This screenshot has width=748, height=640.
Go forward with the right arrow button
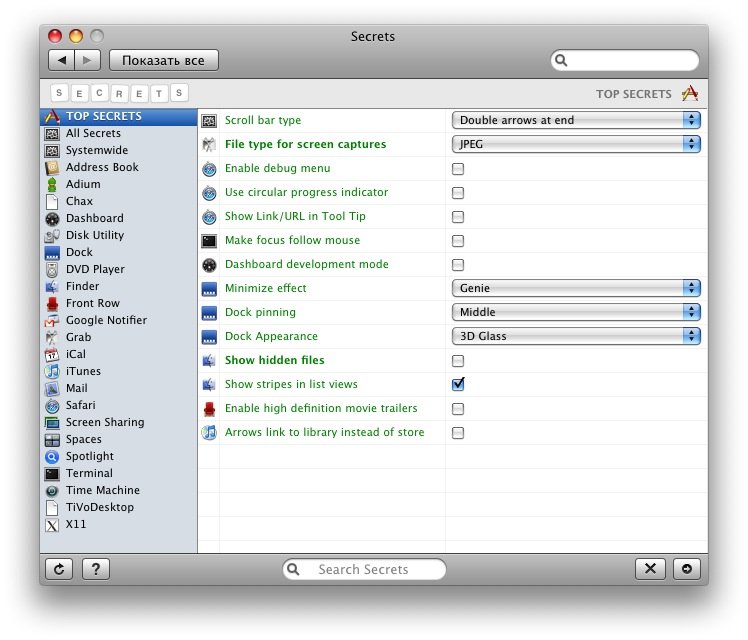point(87,60)
